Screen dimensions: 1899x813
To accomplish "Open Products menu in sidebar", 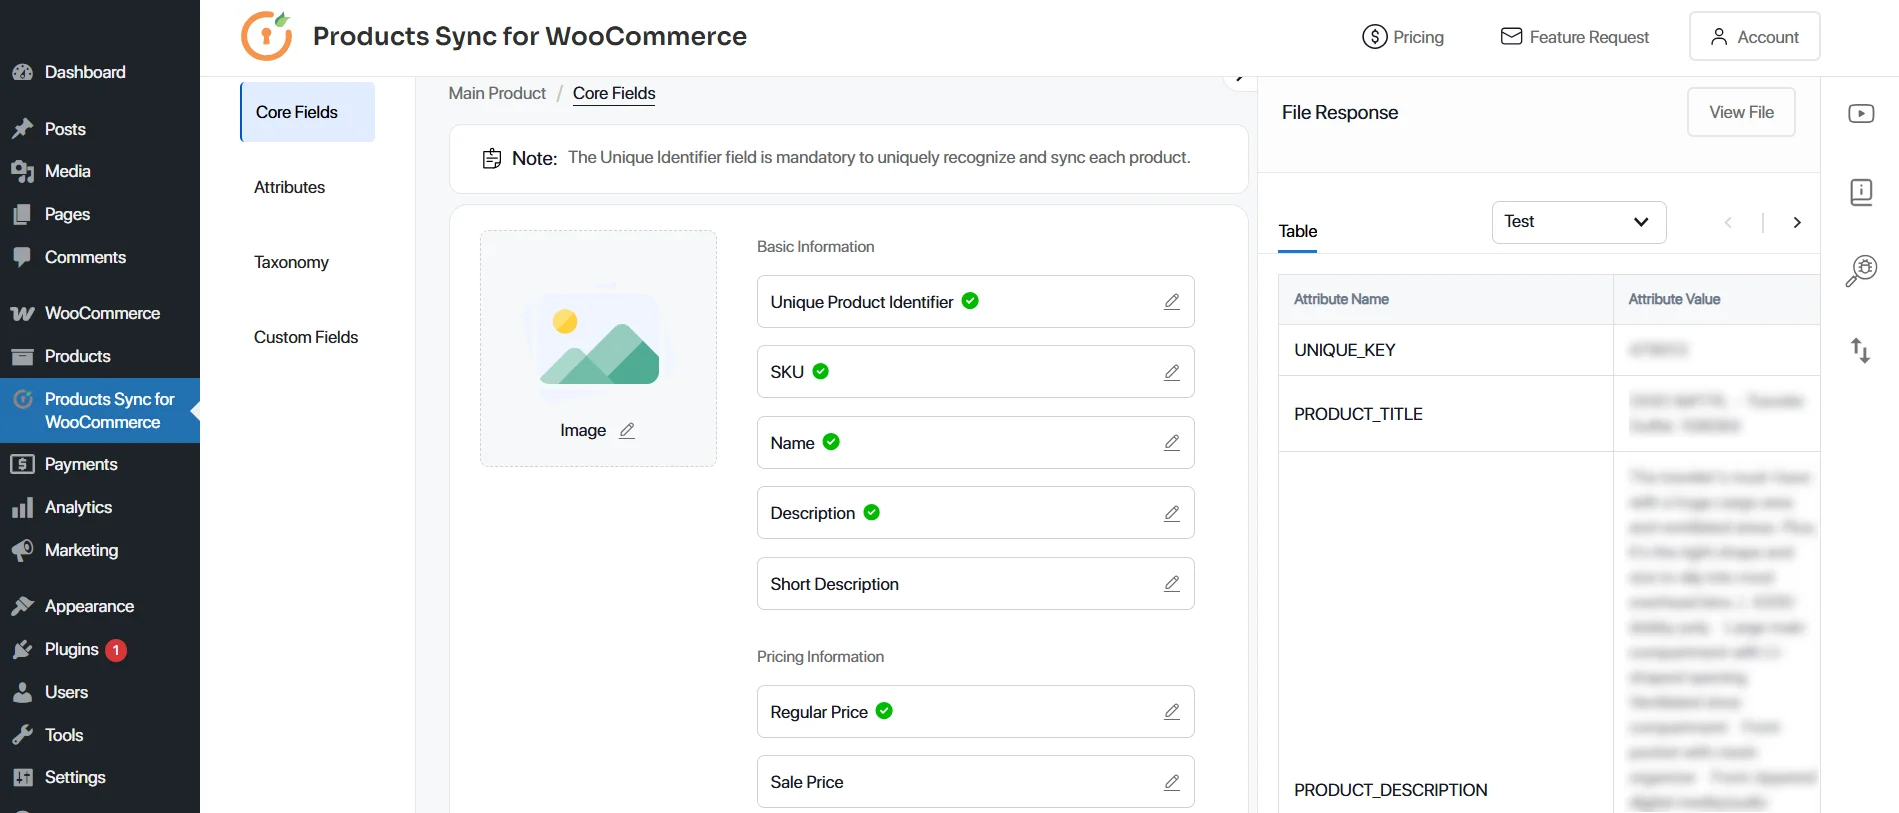I will point(100,356).
